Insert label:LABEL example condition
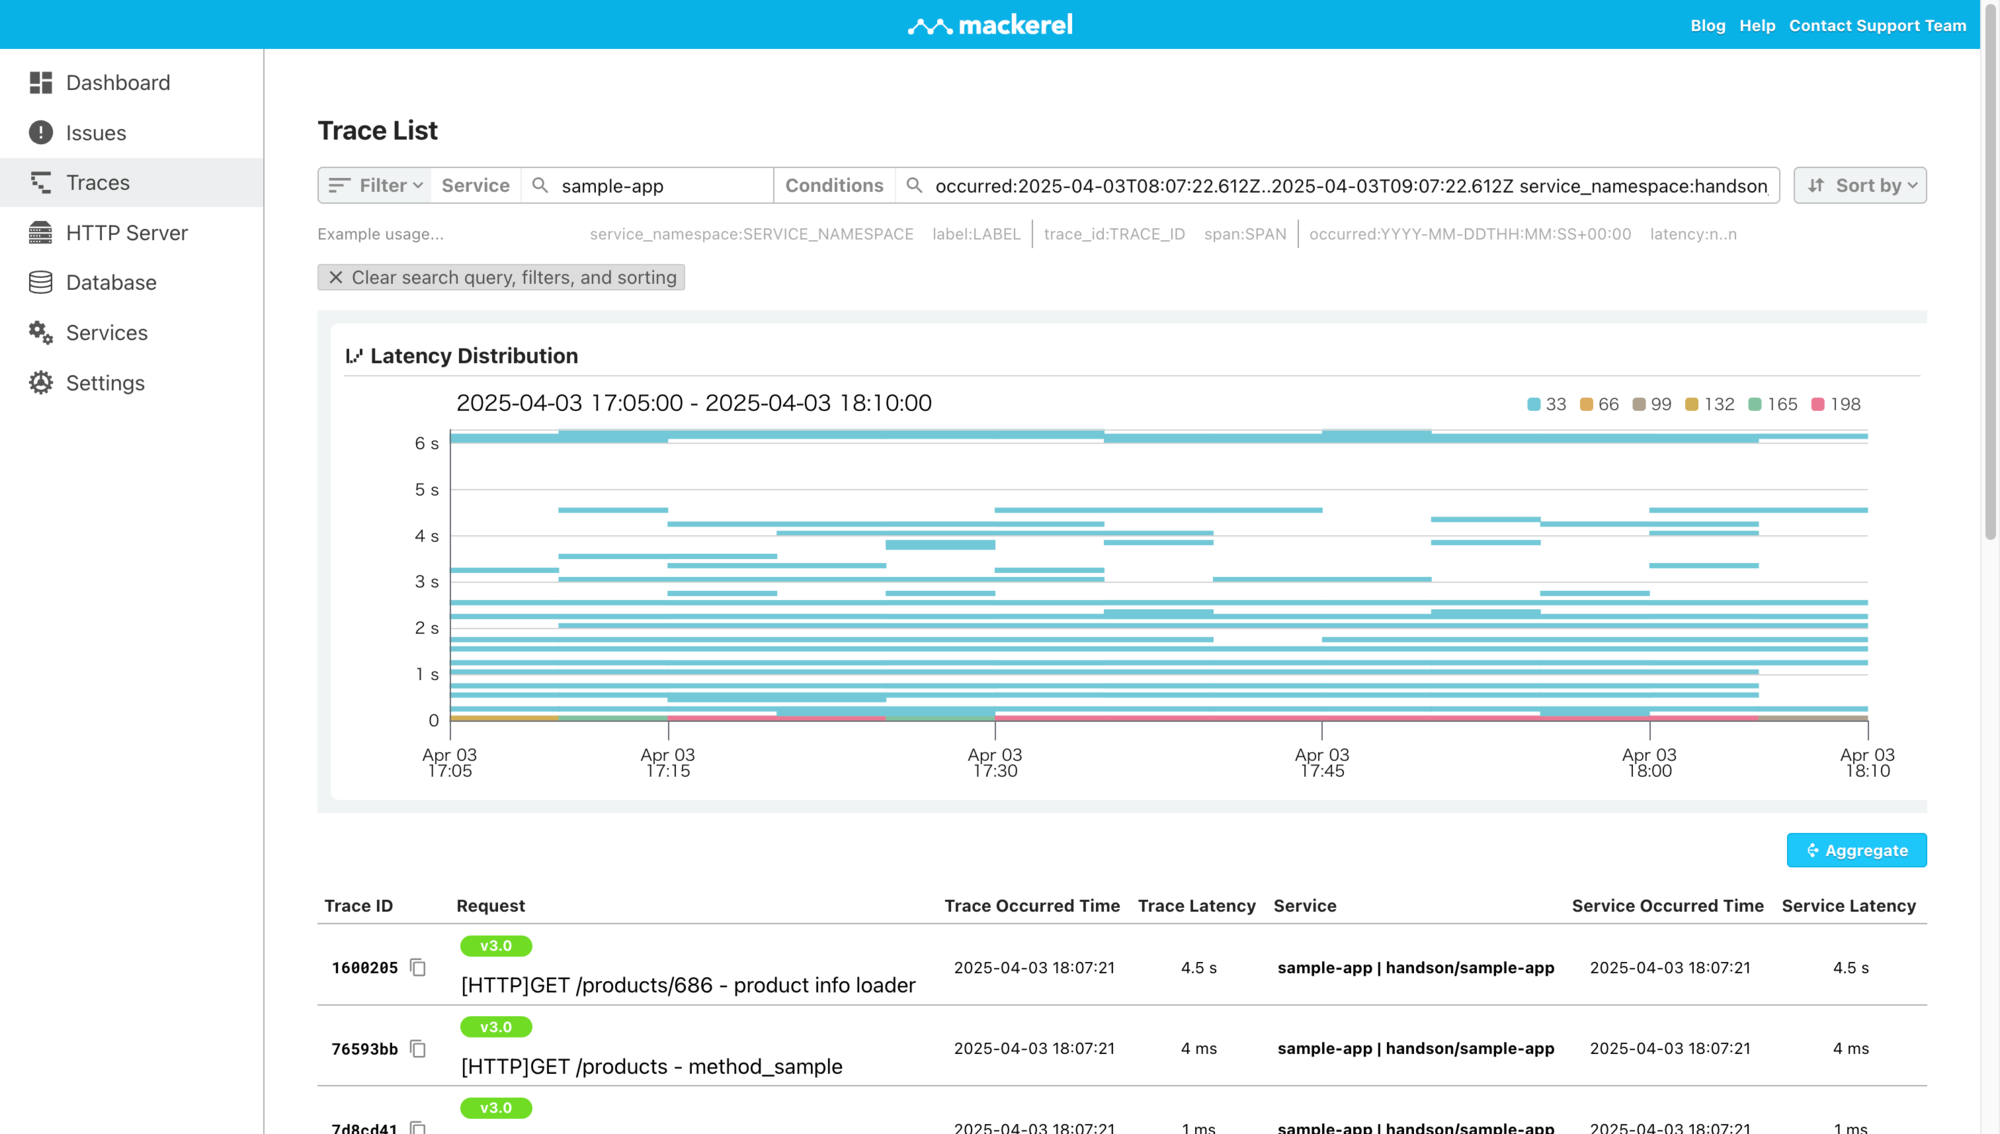The image size is (2000, 1134). pyautogui.click(x=976, y=234)
